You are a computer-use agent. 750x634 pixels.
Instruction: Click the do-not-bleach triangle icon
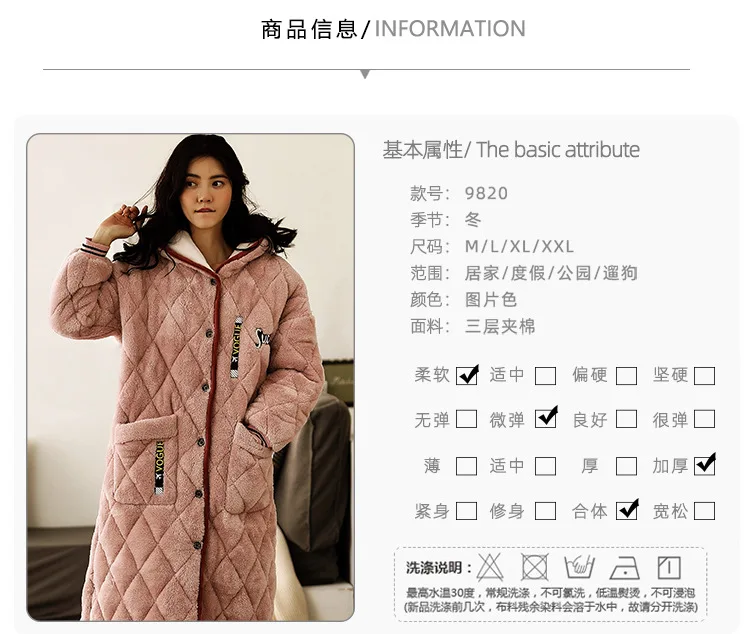(490, 568)
